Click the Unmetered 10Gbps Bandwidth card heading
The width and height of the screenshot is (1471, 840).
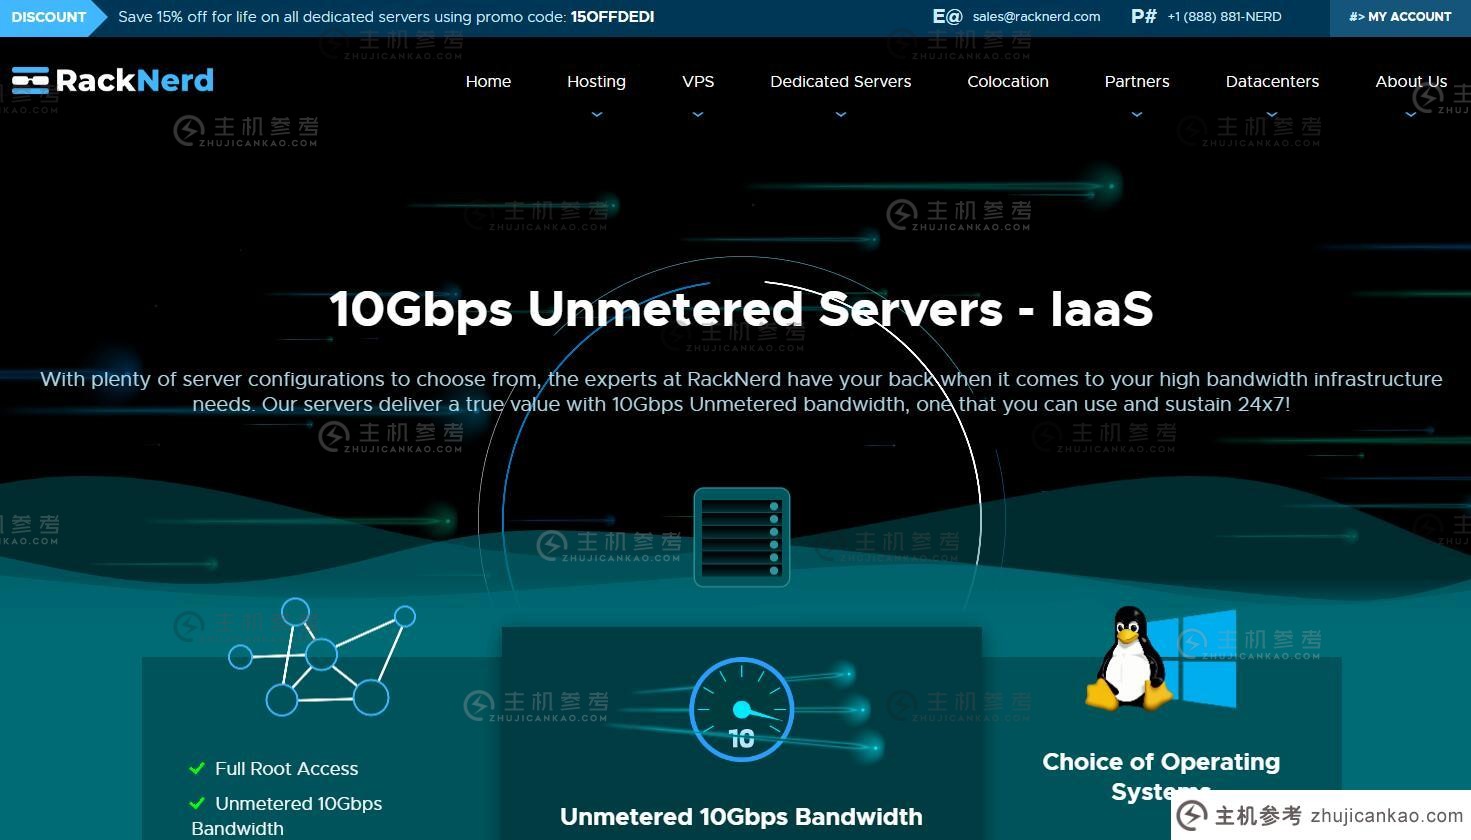pos(741,816)
